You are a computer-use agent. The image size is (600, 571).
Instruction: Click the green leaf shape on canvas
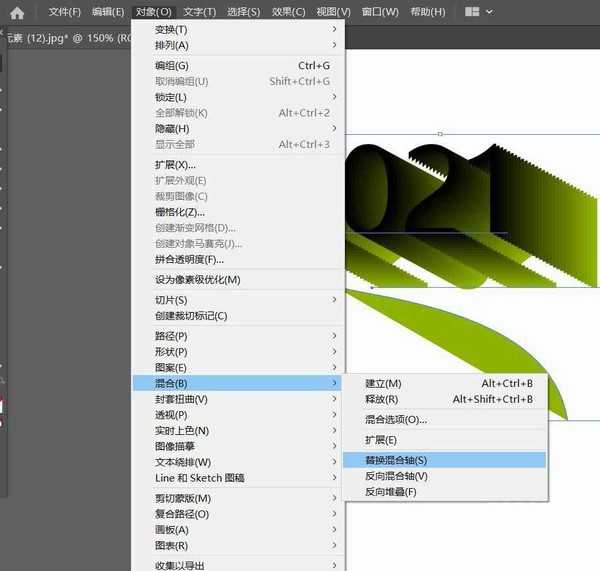click(470, 340)
